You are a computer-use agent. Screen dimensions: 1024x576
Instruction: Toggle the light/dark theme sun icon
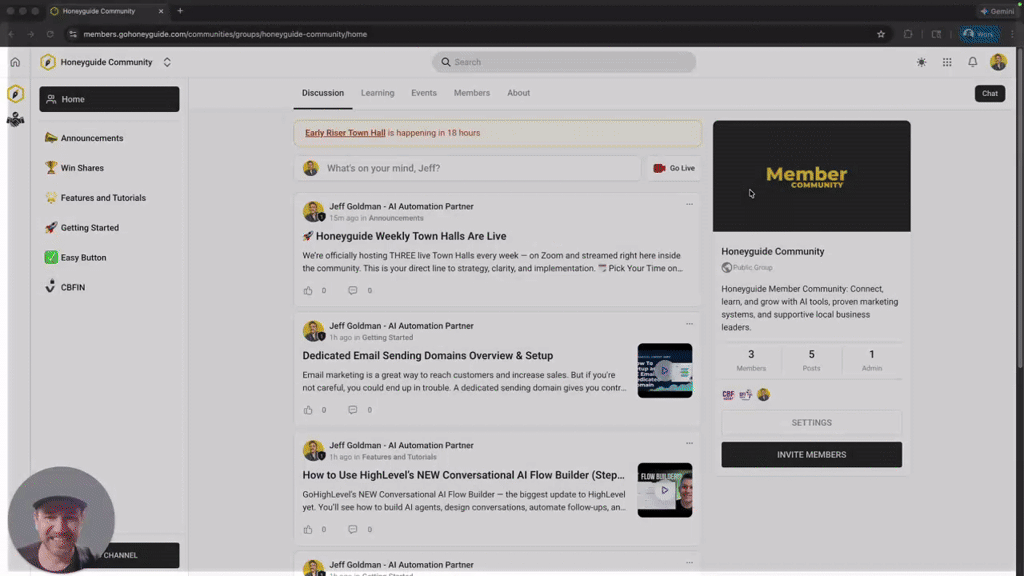921,62
